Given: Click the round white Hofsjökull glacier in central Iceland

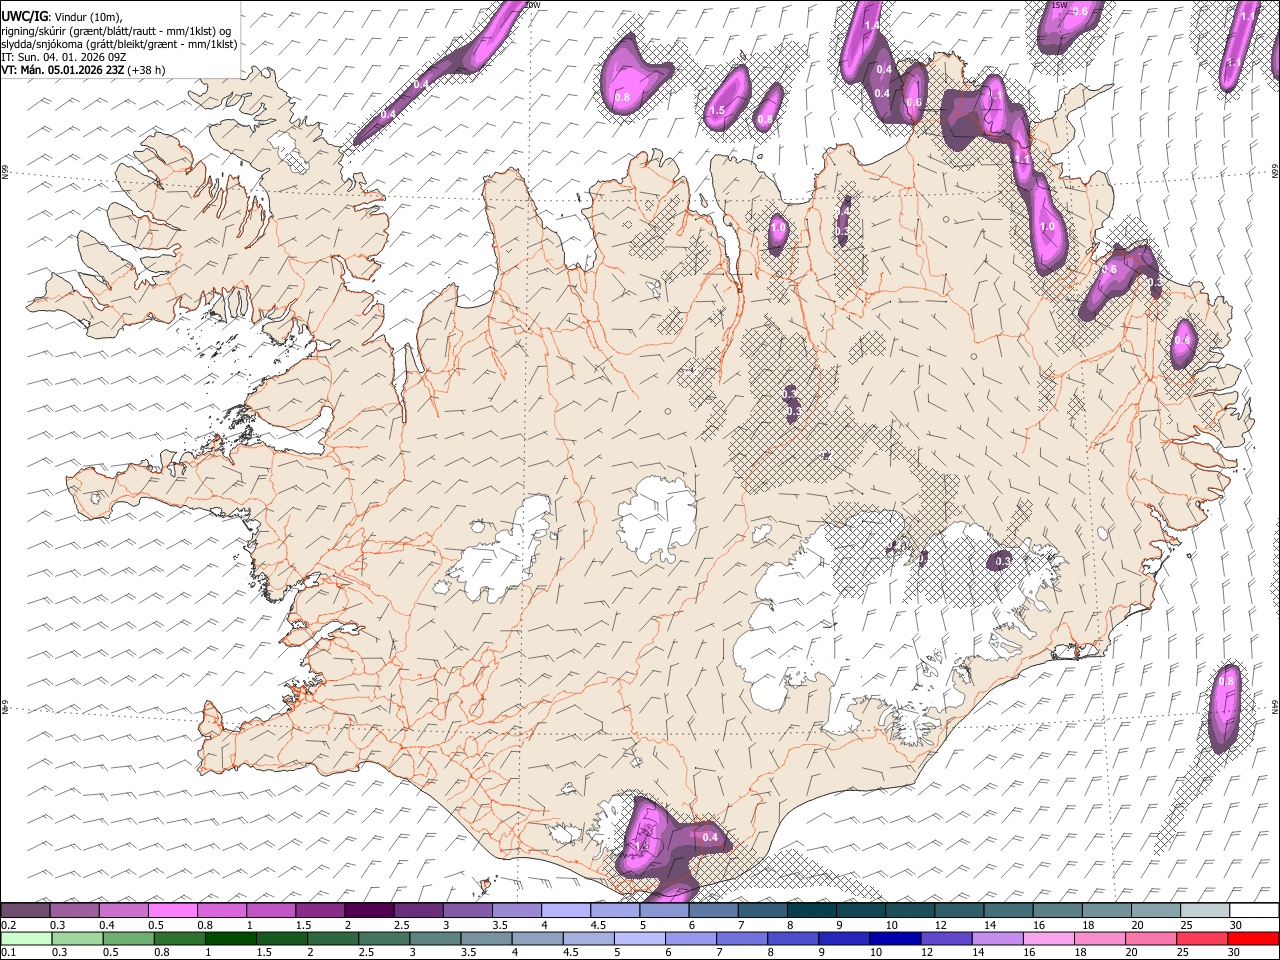Looking at the screenshot, I should pos(657,519).
